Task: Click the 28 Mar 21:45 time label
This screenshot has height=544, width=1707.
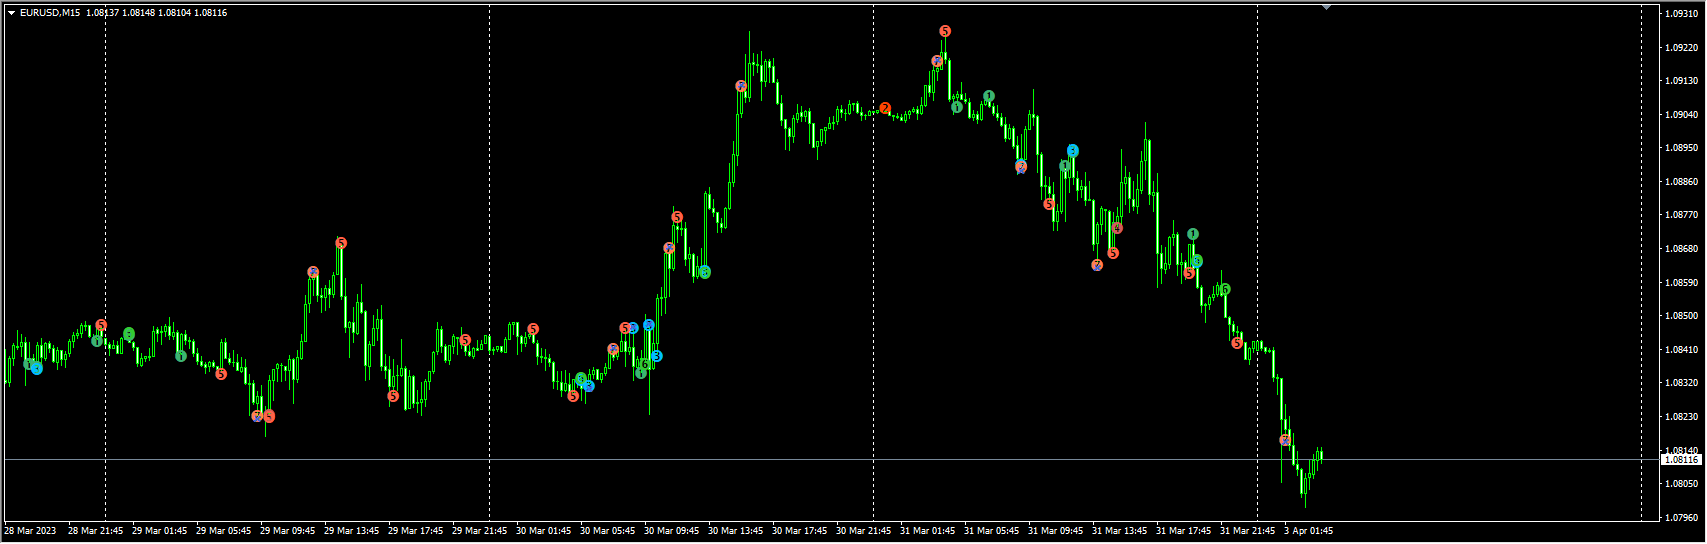Action: pyautogui.click(x=96, y=531)
